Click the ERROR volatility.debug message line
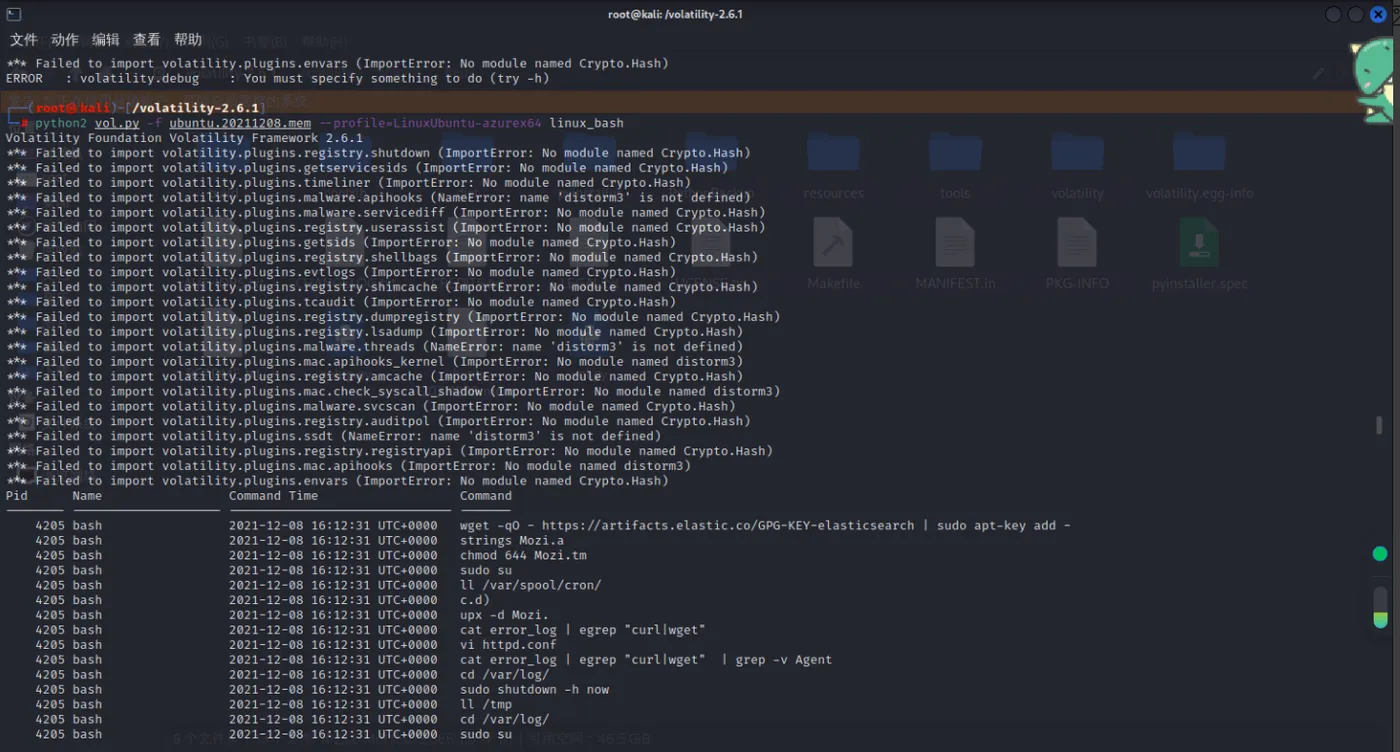The width and height of the screenshot is (1400, 752). click(x=278, y=79)
